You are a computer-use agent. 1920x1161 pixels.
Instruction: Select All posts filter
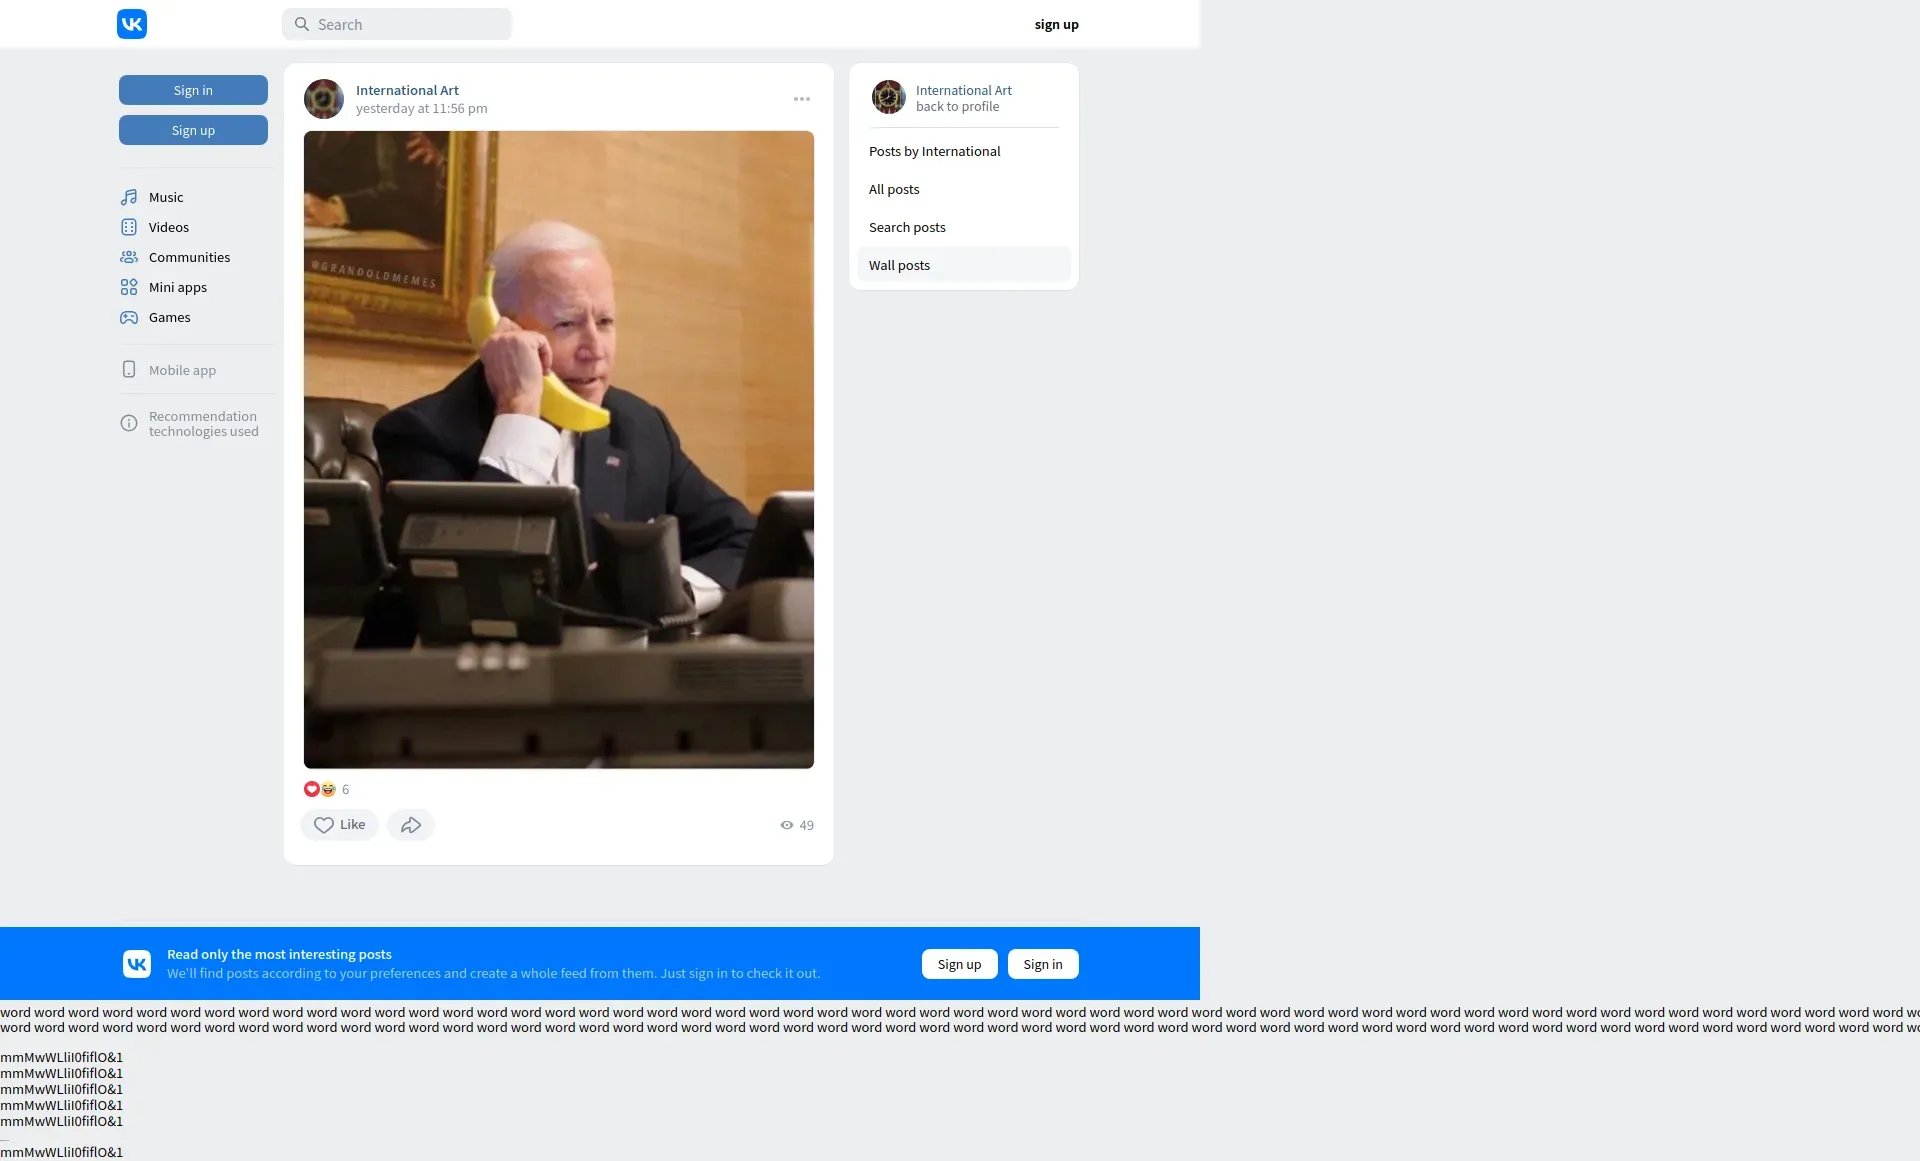(x=894, y=189)
